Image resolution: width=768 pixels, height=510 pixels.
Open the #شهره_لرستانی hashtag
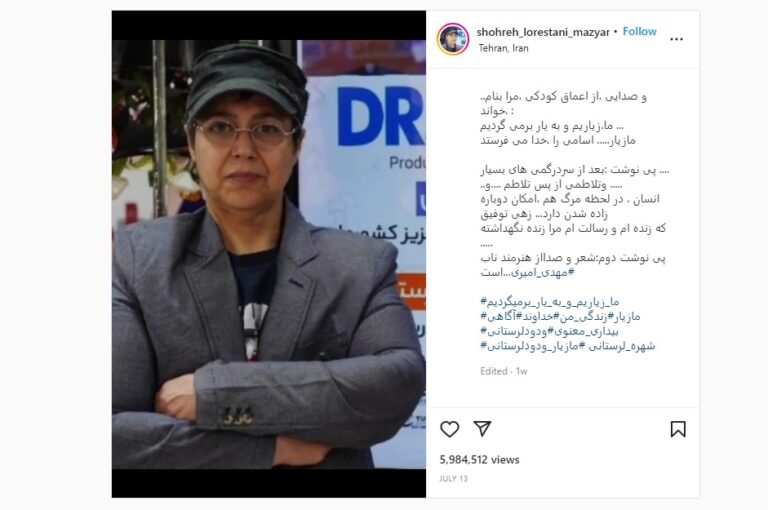tap(621, 346)
